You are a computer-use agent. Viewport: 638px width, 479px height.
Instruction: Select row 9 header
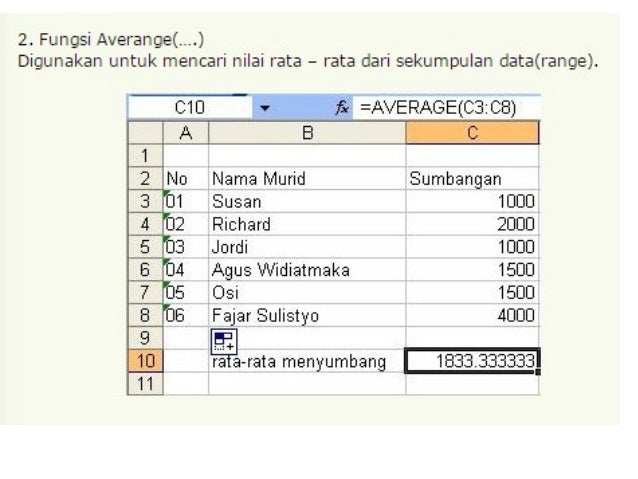click(145, 338)
